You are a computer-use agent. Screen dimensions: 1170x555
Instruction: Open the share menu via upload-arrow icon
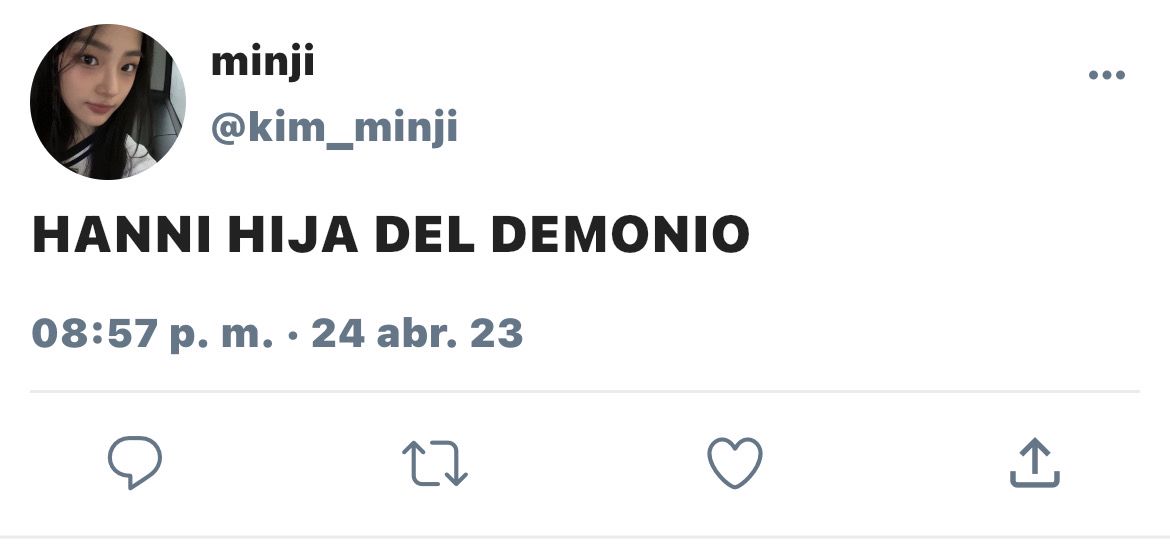(x=1035, y=462)
